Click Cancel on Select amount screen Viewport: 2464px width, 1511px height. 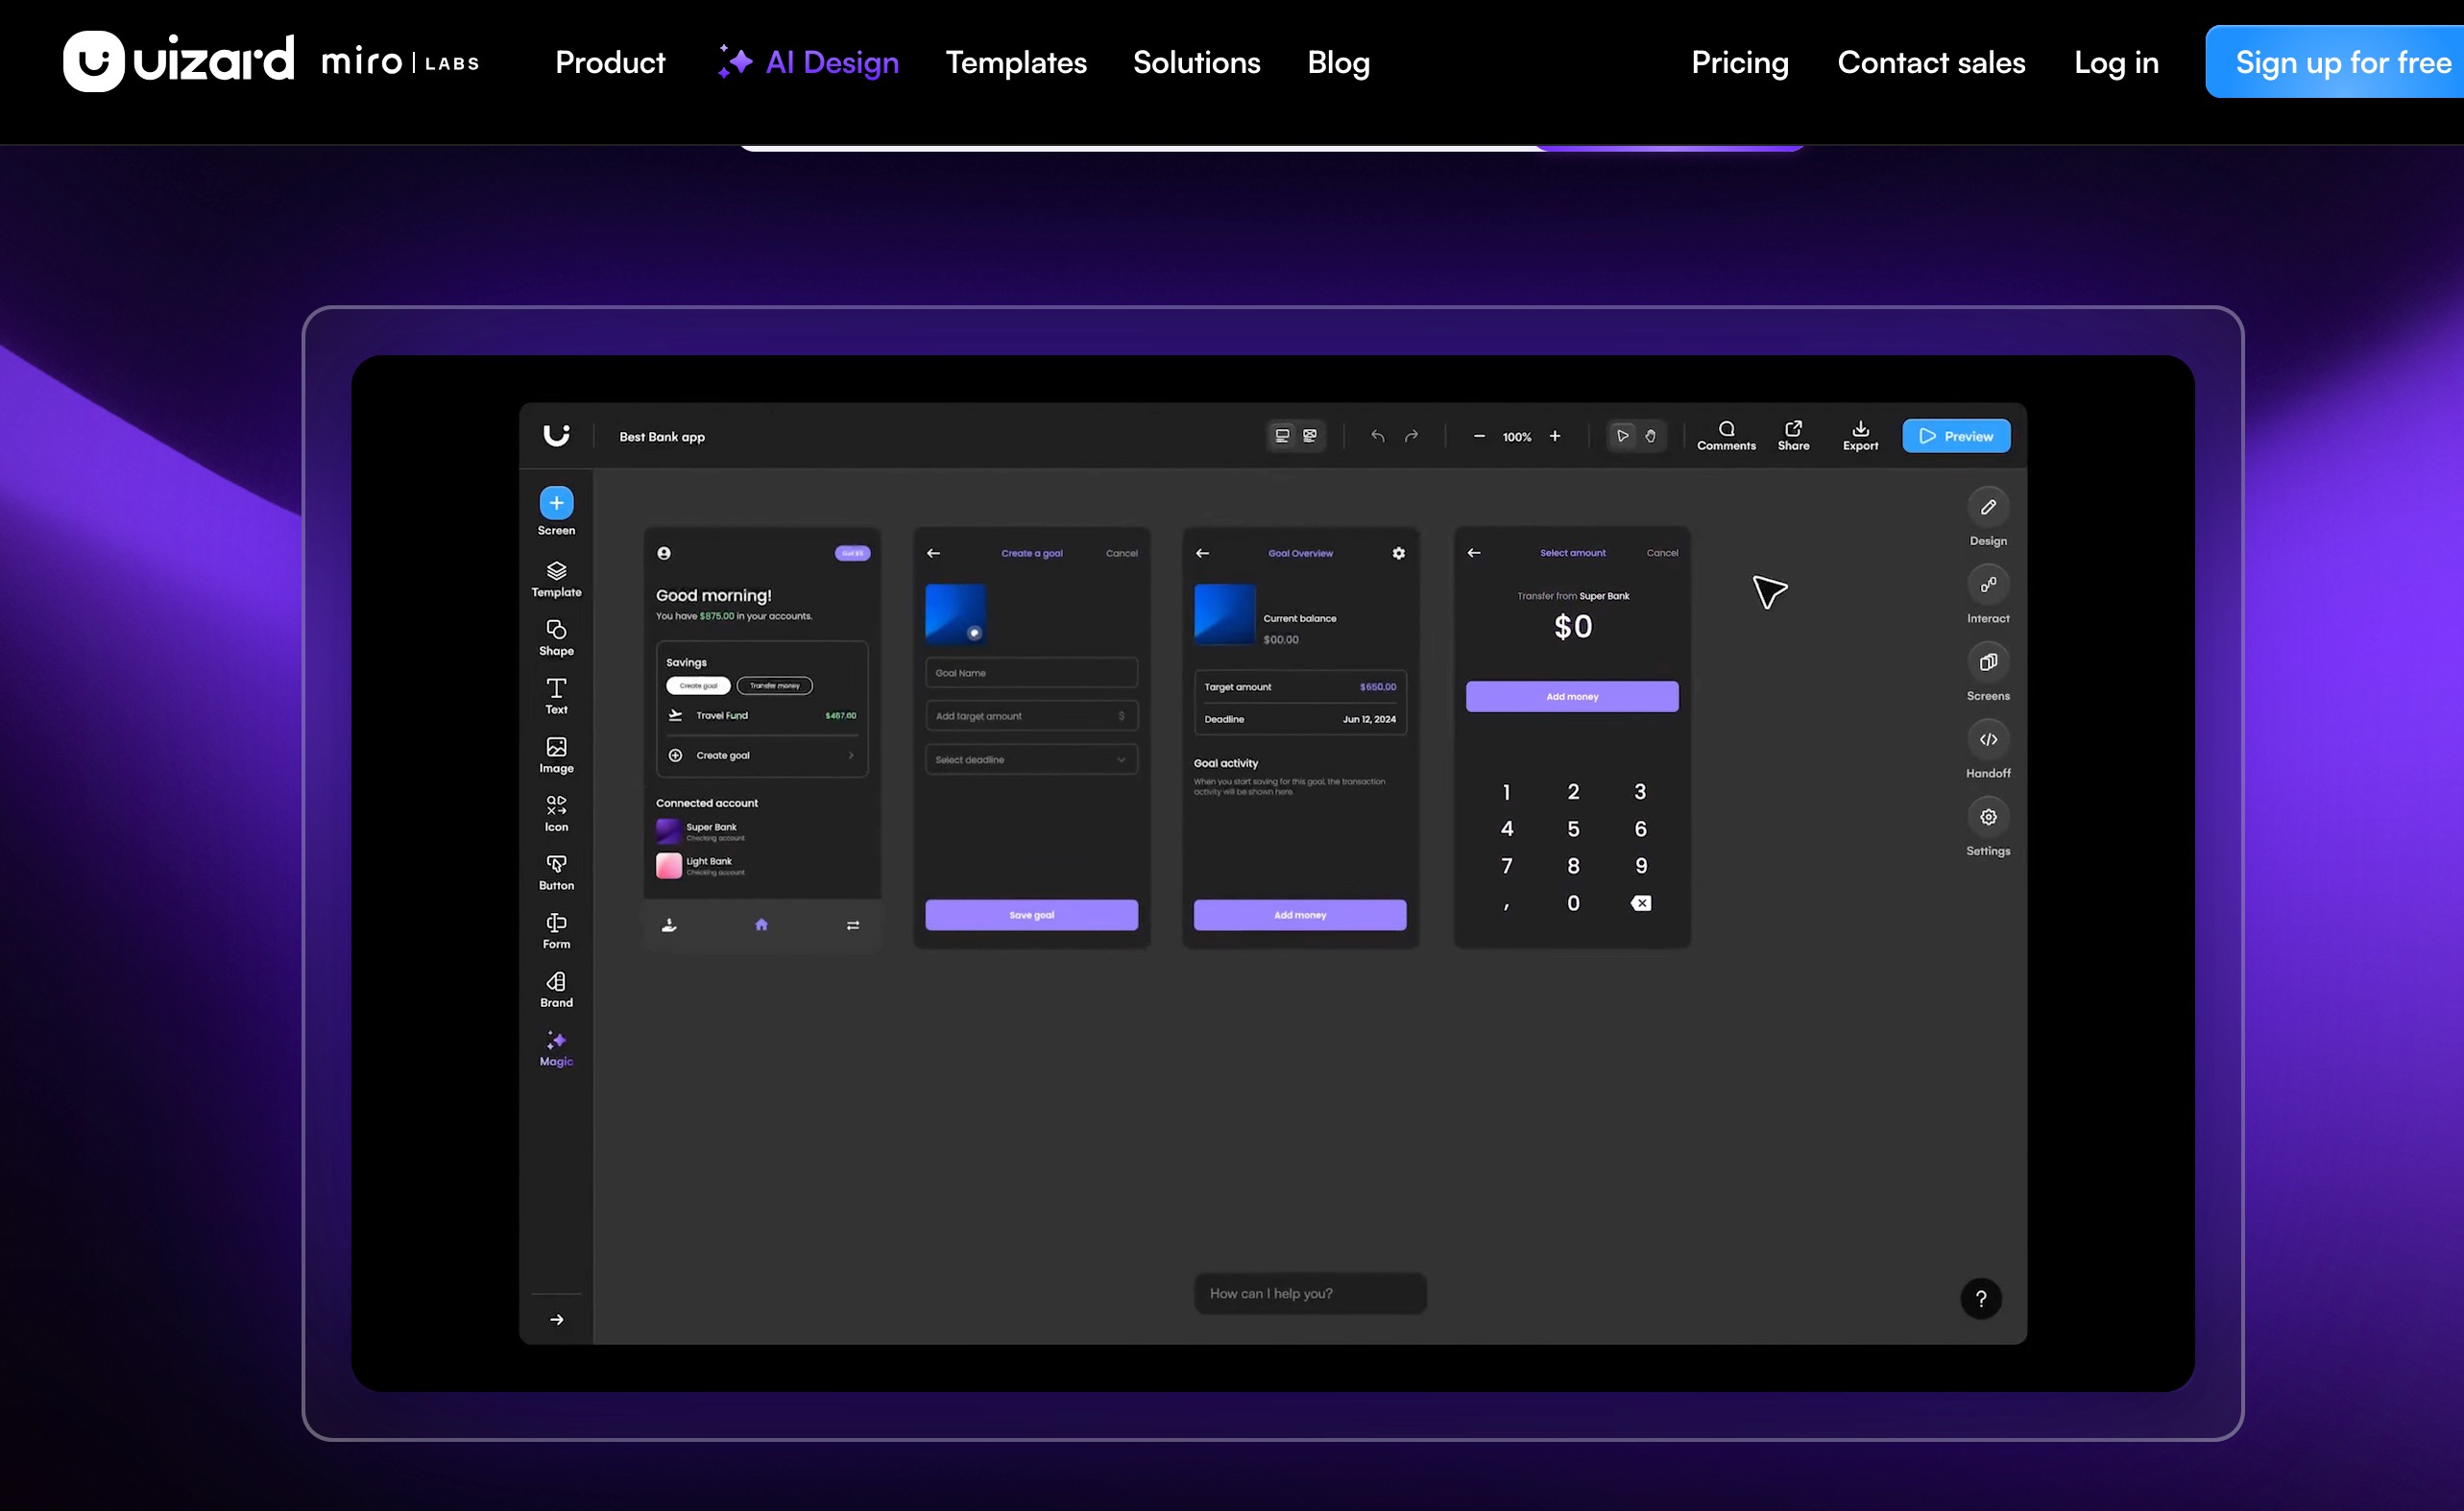click(1662, 553)
